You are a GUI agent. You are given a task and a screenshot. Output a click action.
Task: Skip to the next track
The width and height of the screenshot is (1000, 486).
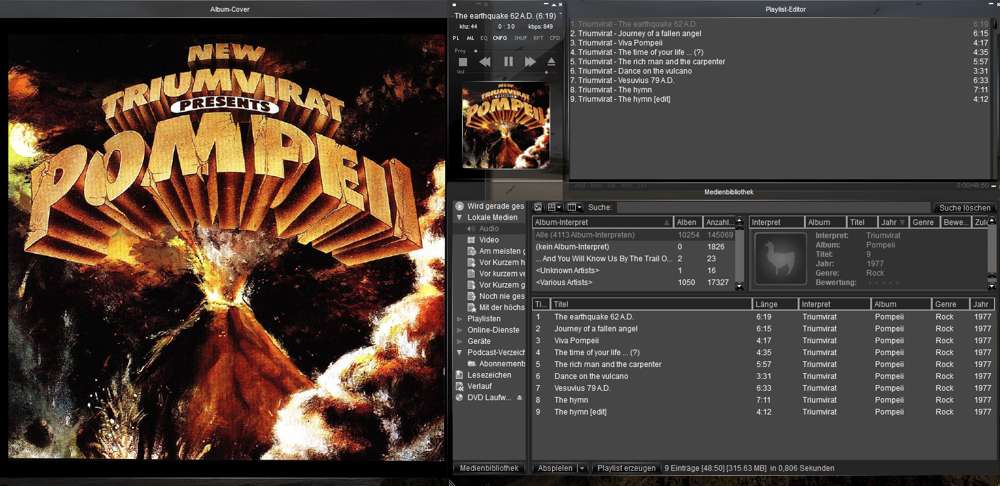(530, 62)
